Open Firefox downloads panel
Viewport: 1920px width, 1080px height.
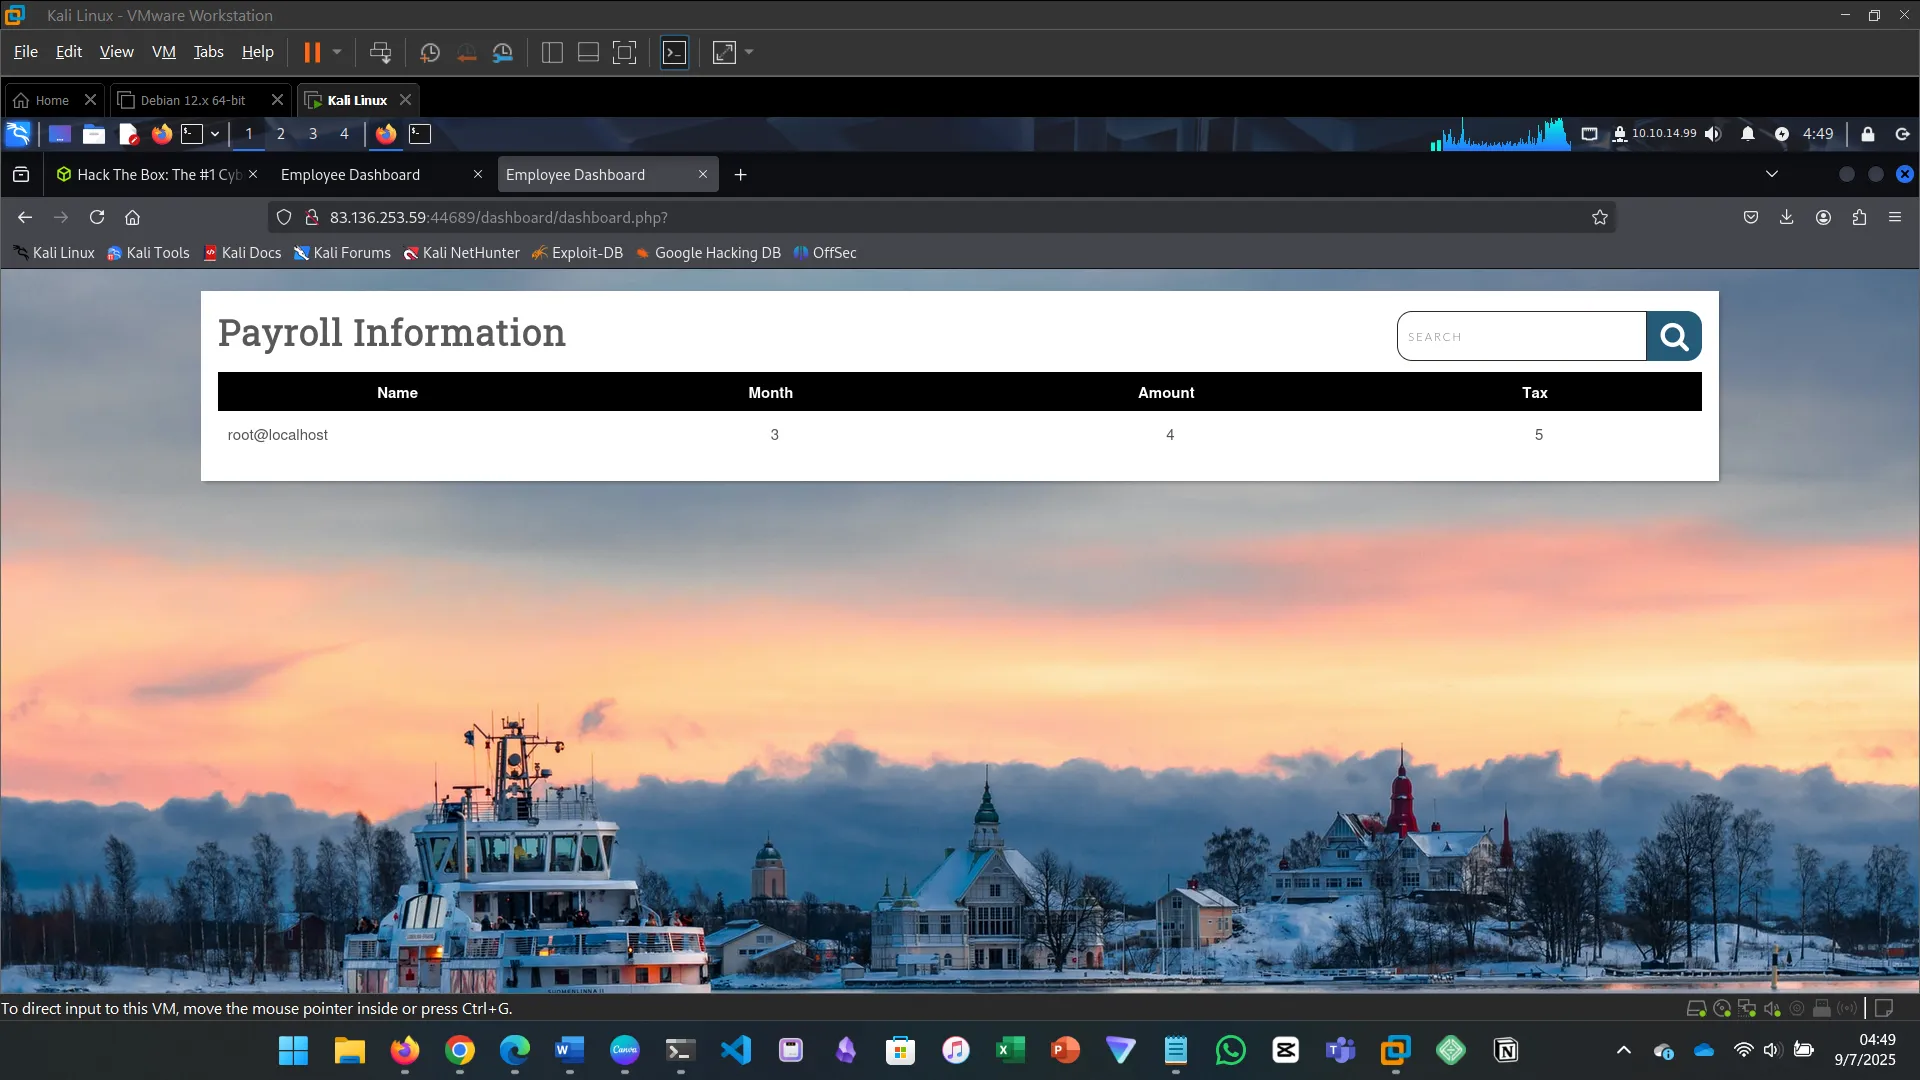click(x=1786, y=217)
